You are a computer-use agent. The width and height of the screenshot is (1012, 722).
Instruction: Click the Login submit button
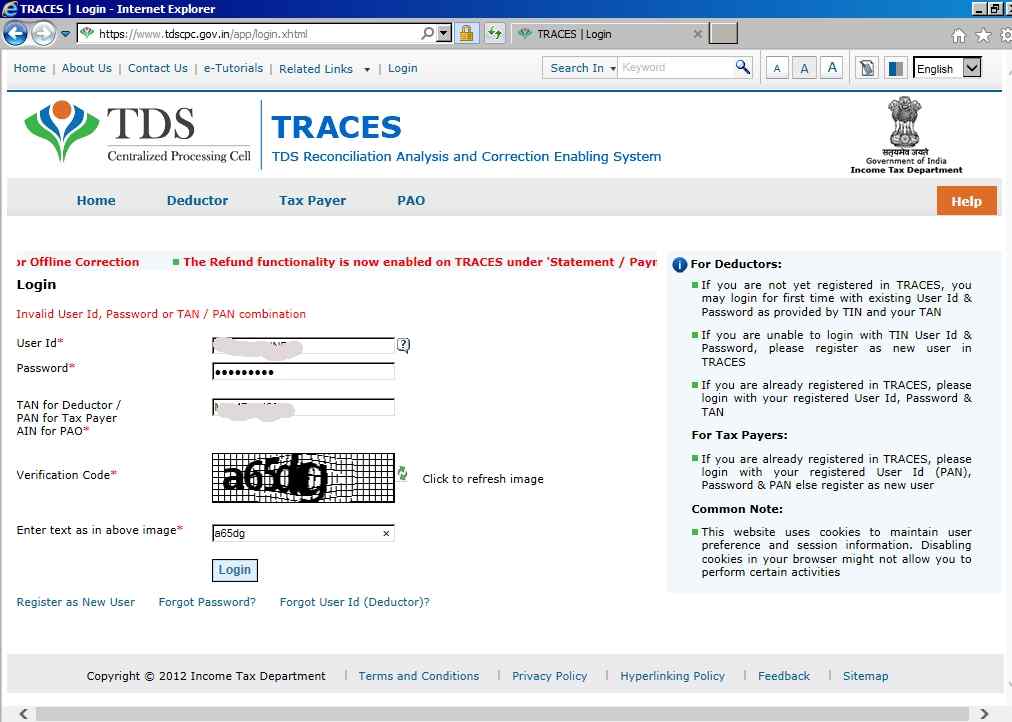click(234, 570)
